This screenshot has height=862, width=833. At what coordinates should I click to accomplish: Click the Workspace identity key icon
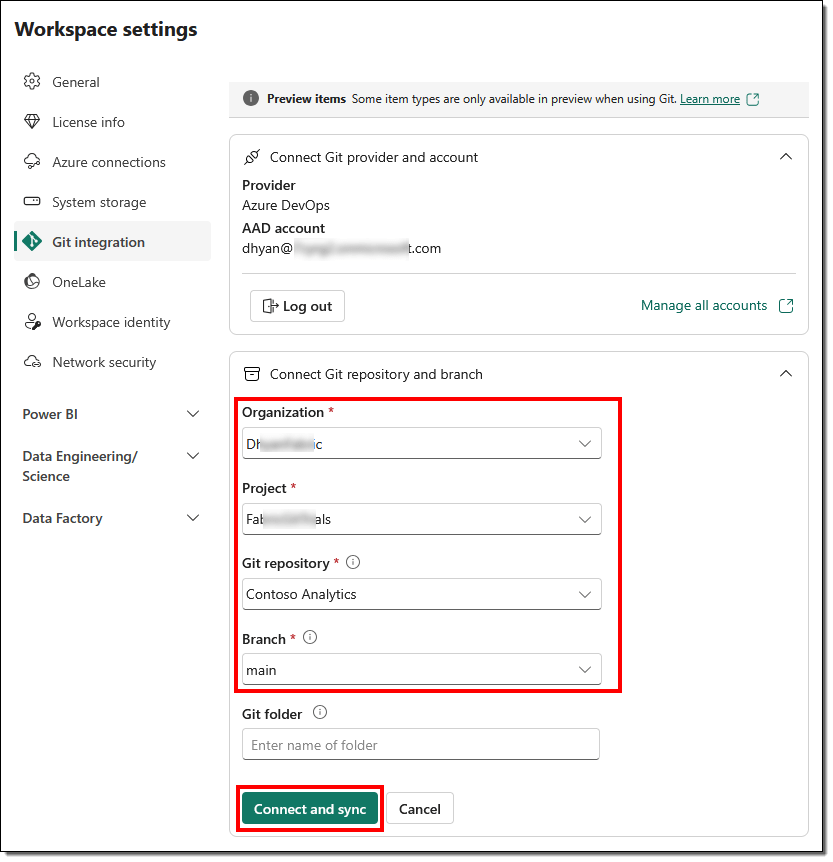coord(32,322)
